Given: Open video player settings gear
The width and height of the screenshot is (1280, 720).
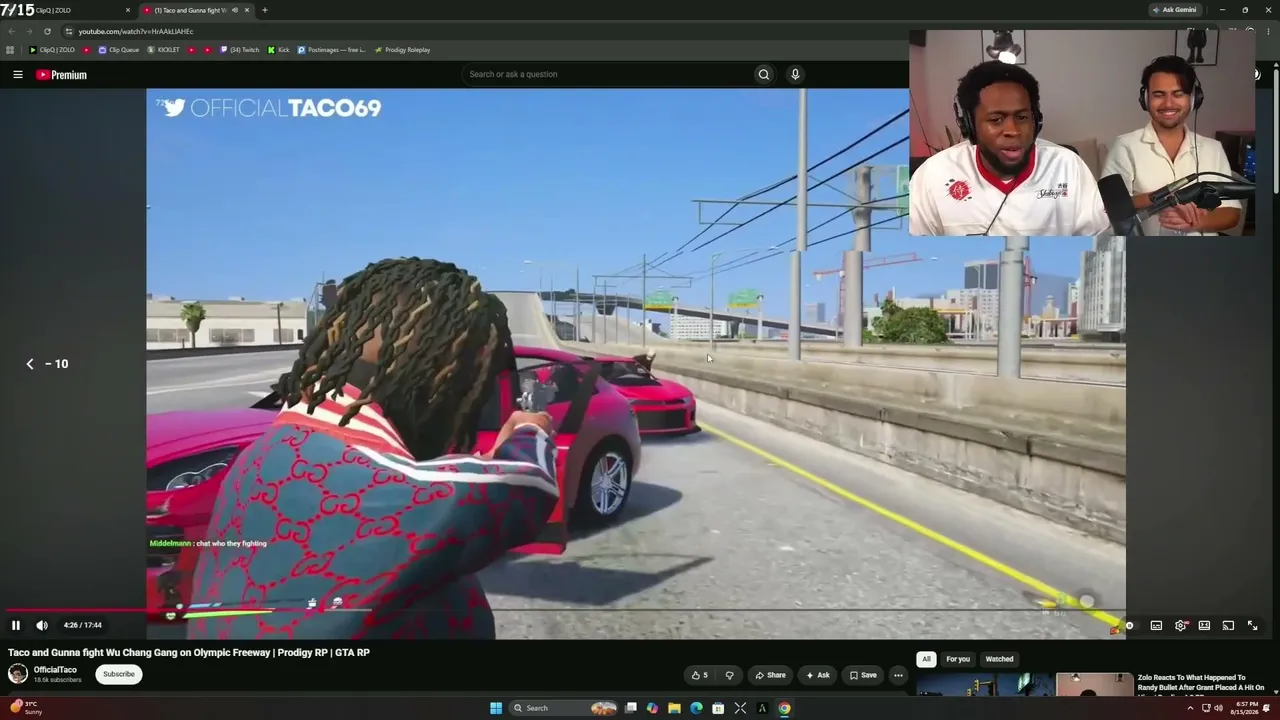Looking at the screenshot, I should coord(1181,625).
